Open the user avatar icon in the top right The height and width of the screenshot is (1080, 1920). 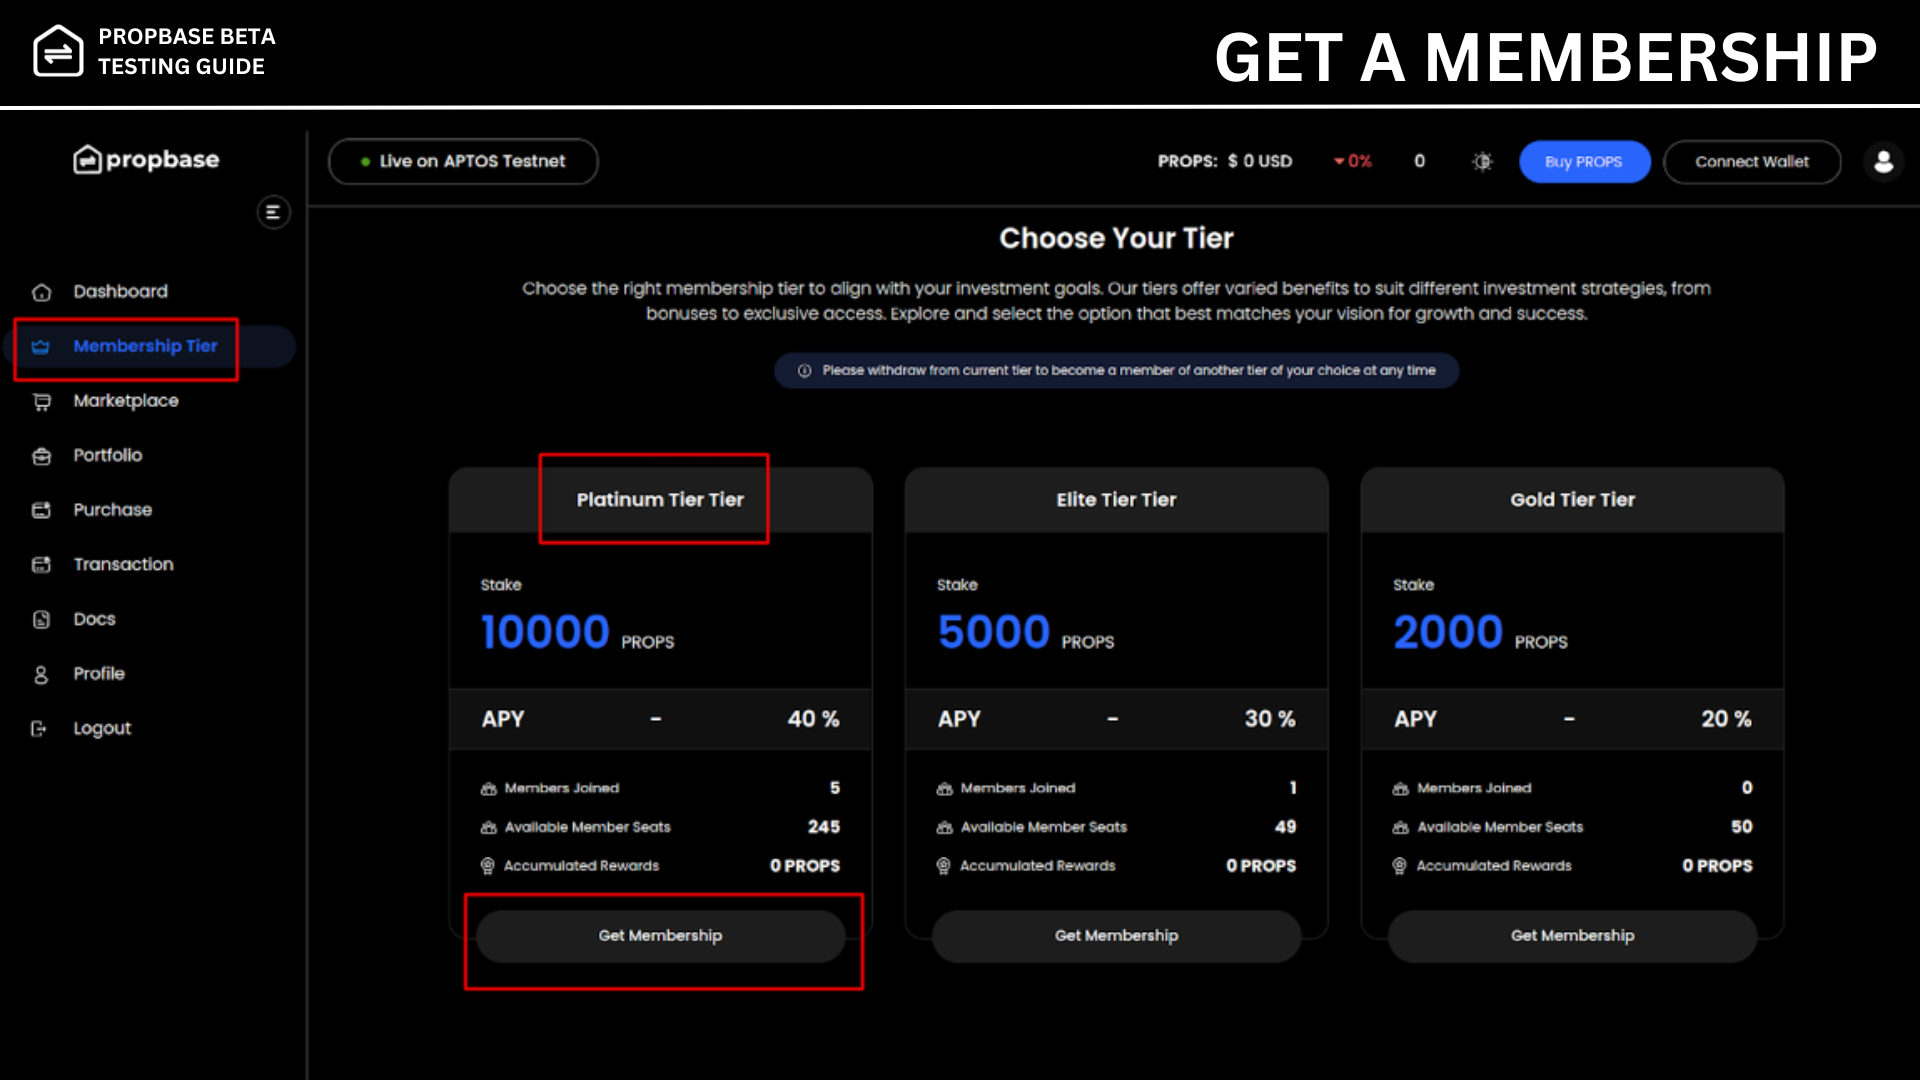pyautogui.click(x=1883, y=161)
